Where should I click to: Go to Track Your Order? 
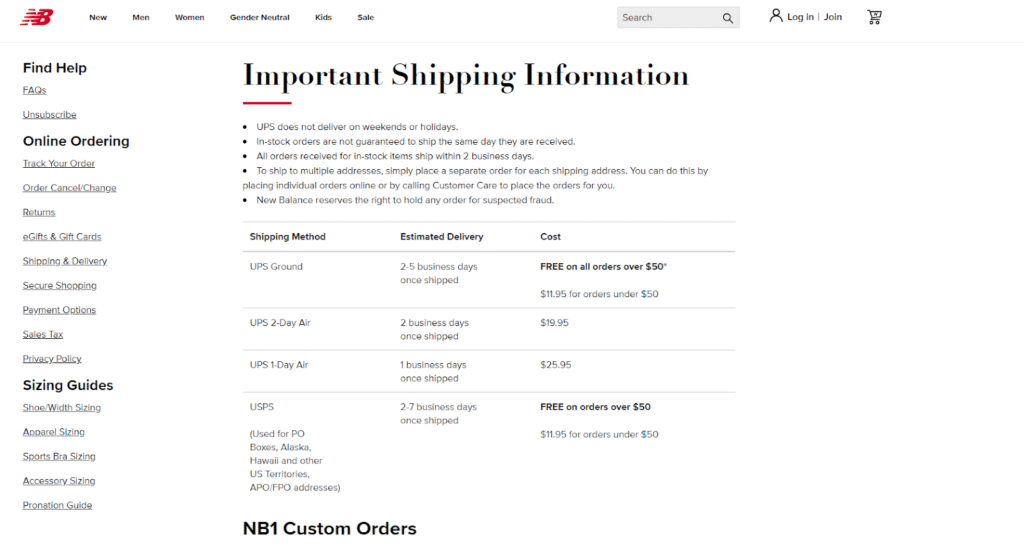pyautogui.click(x=59, y=163)
